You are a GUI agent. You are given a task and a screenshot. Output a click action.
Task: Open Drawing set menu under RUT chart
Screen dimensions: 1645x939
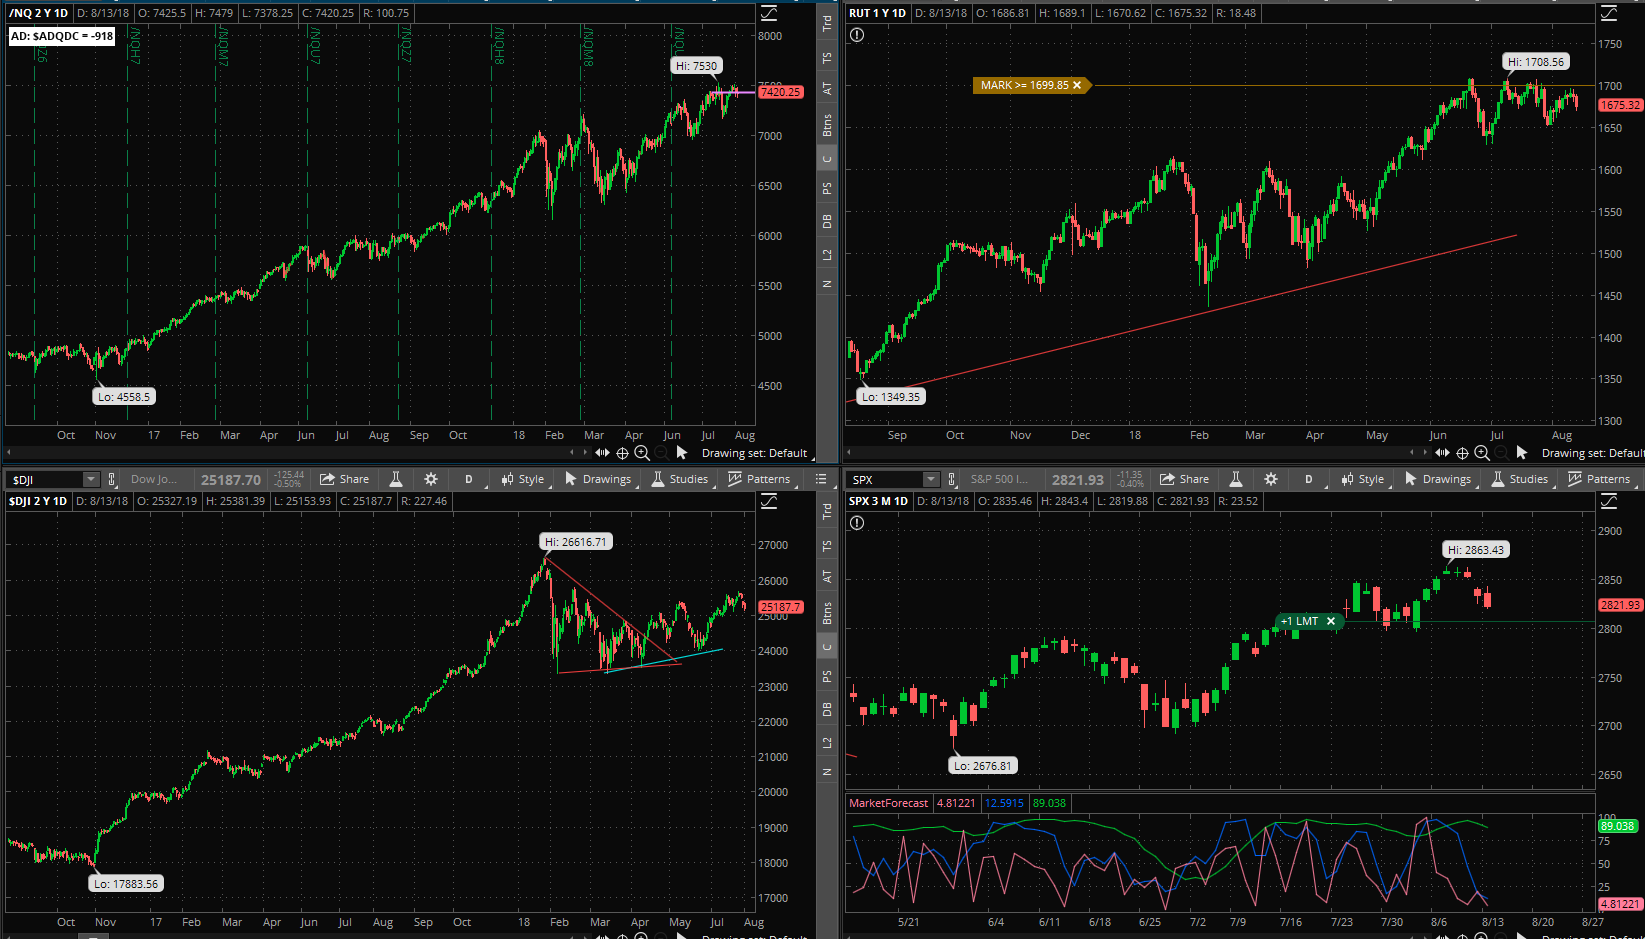(x=1592, y=453)
